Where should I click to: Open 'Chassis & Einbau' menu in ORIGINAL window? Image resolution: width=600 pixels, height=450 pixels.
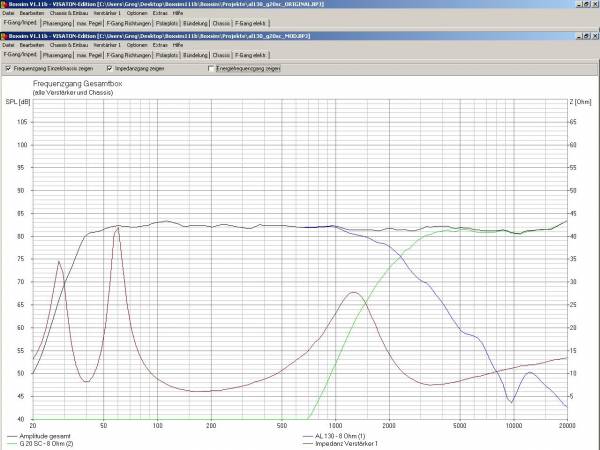tap(69, 13)
